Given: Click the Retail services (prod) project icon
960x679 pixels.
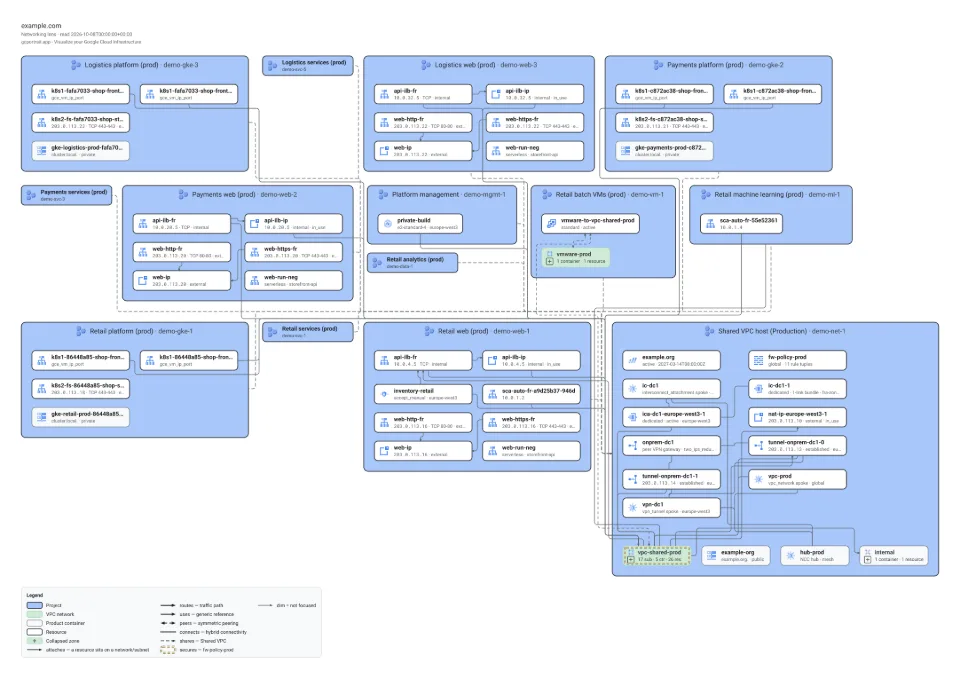Looking at the screenshot, I should [272, 332].
